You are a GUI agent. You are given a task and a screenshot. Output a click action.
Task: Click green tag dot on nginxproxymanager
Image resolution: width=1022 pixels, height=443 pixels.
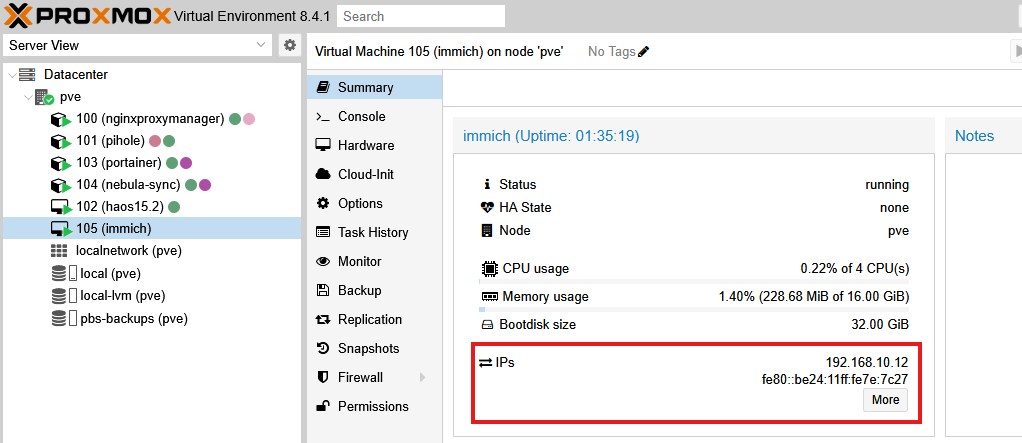pos(235,119)
